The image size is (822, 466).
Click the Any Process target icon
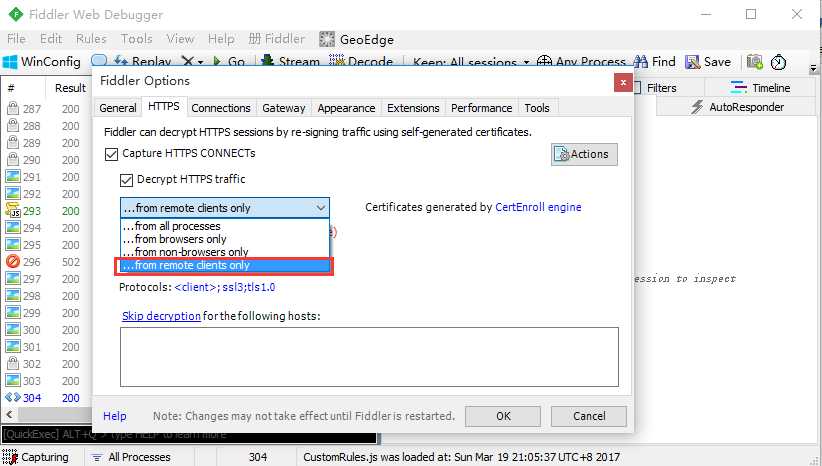pos(544,62)
